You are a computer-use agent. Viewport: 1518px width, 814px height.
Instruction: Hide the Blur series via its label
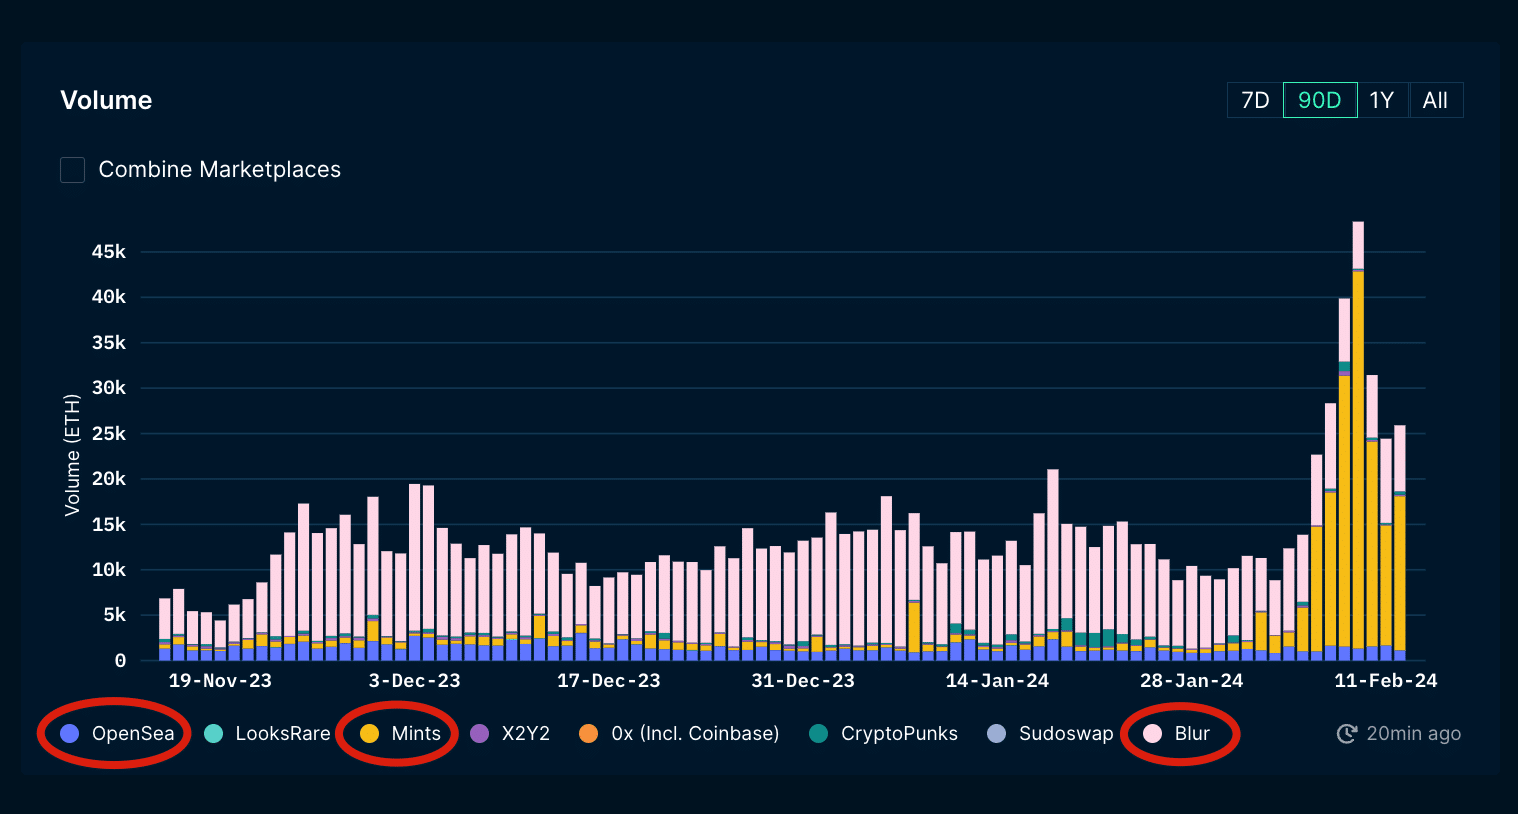(x=1192, y=734)
